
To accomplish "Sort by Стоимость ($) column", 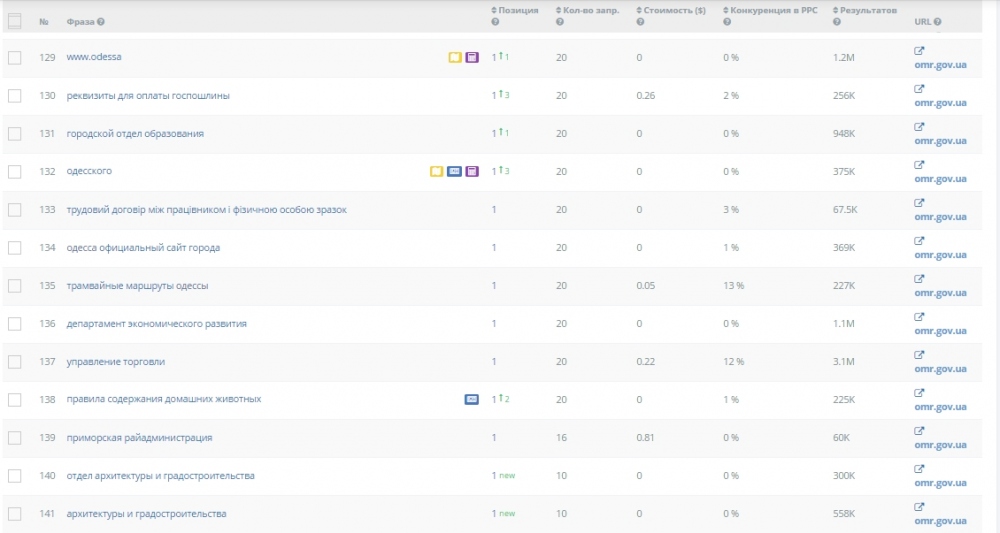I will coord(673,10).
